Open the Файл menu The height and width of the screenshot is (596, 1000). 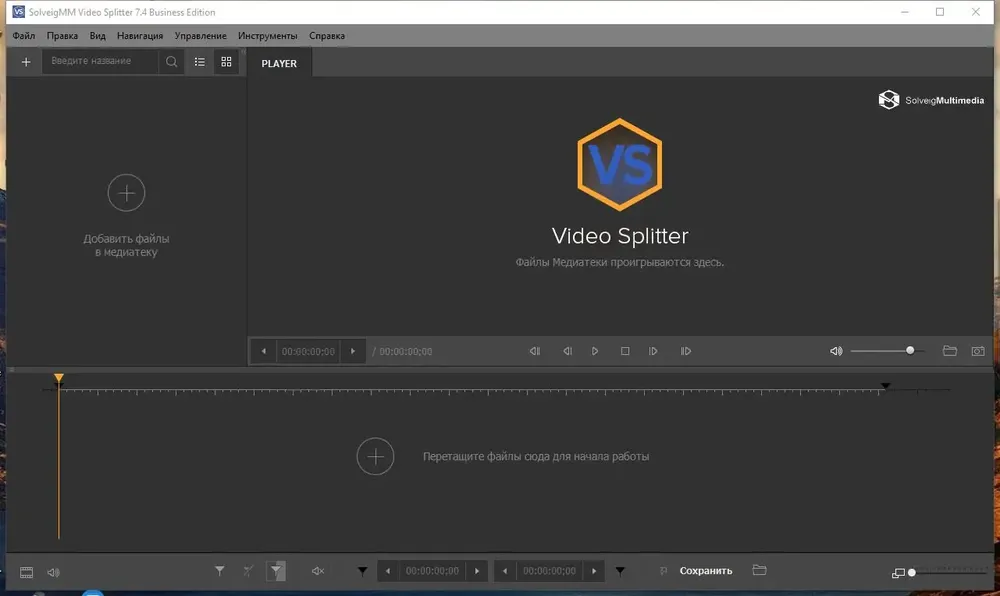coord(24,36)
